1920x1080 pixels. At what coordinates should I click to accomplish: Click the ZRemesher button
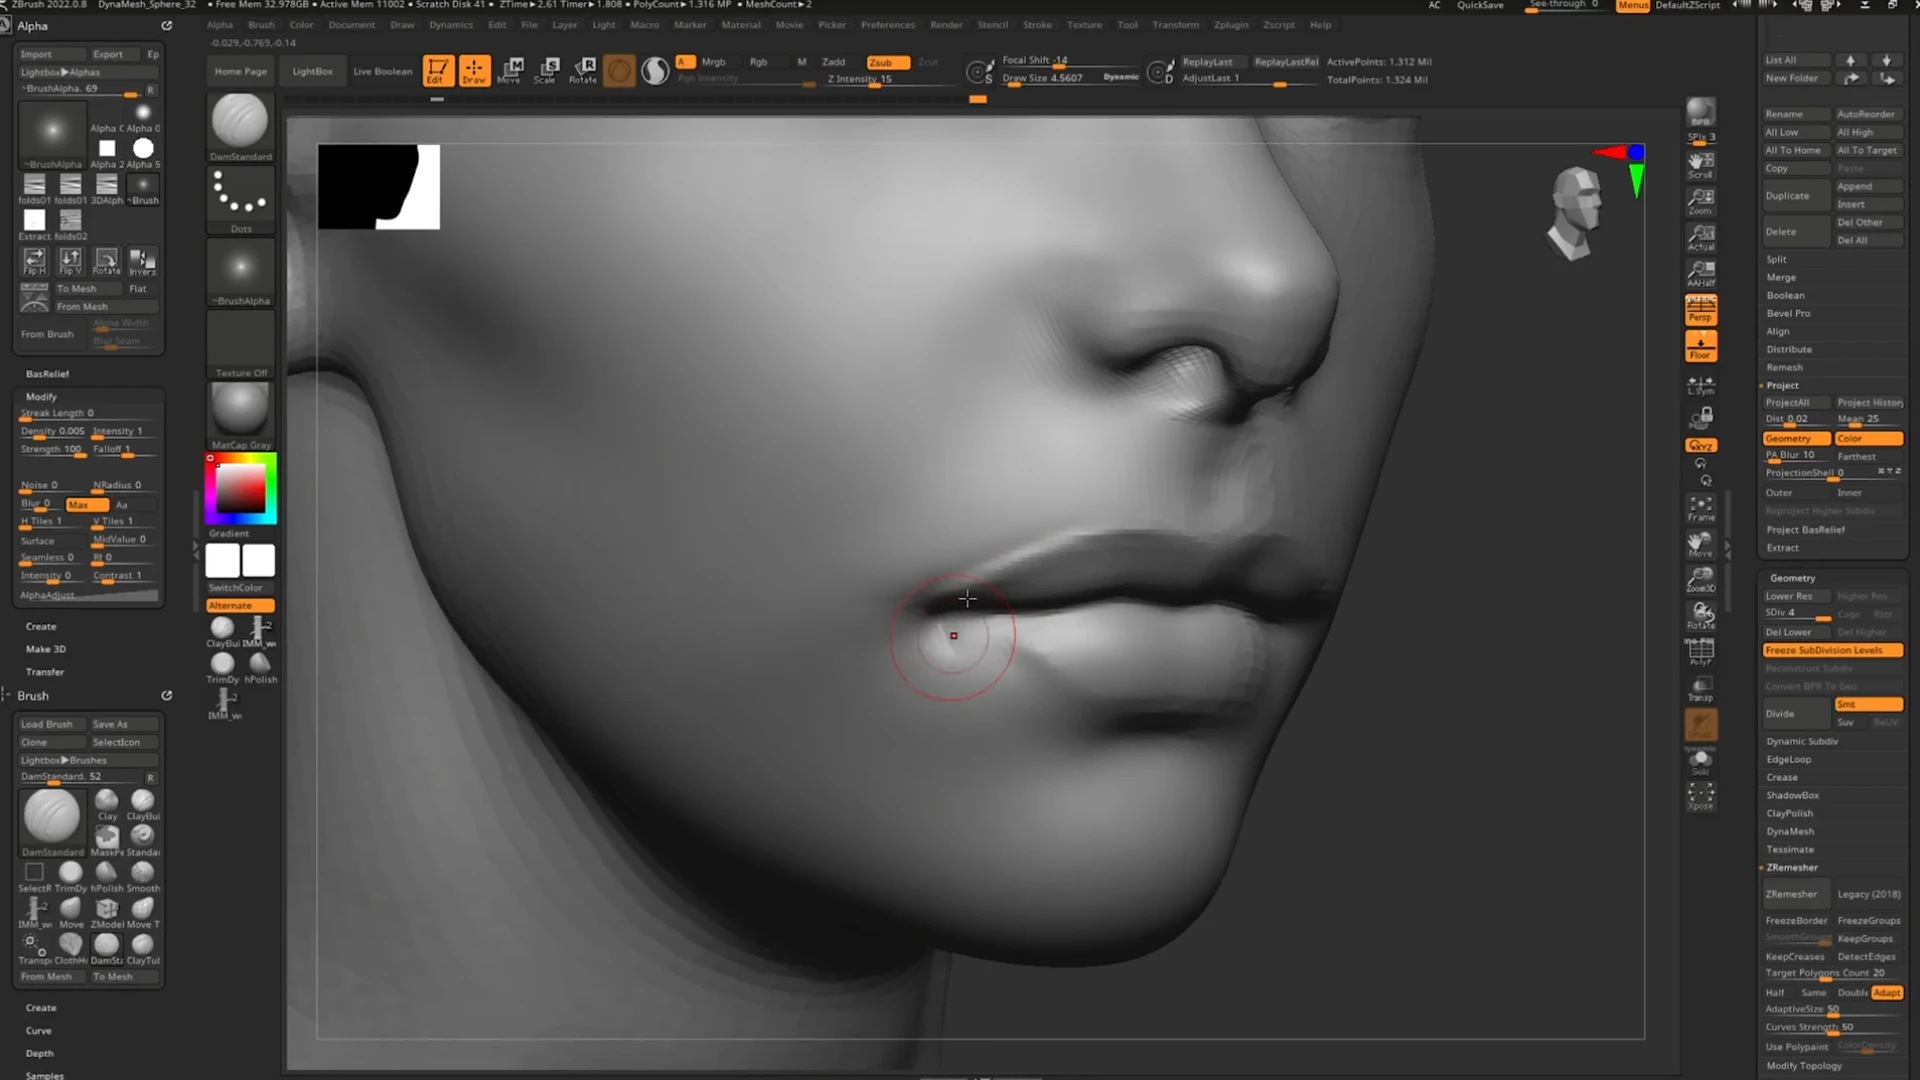[x=1796, y=894]
